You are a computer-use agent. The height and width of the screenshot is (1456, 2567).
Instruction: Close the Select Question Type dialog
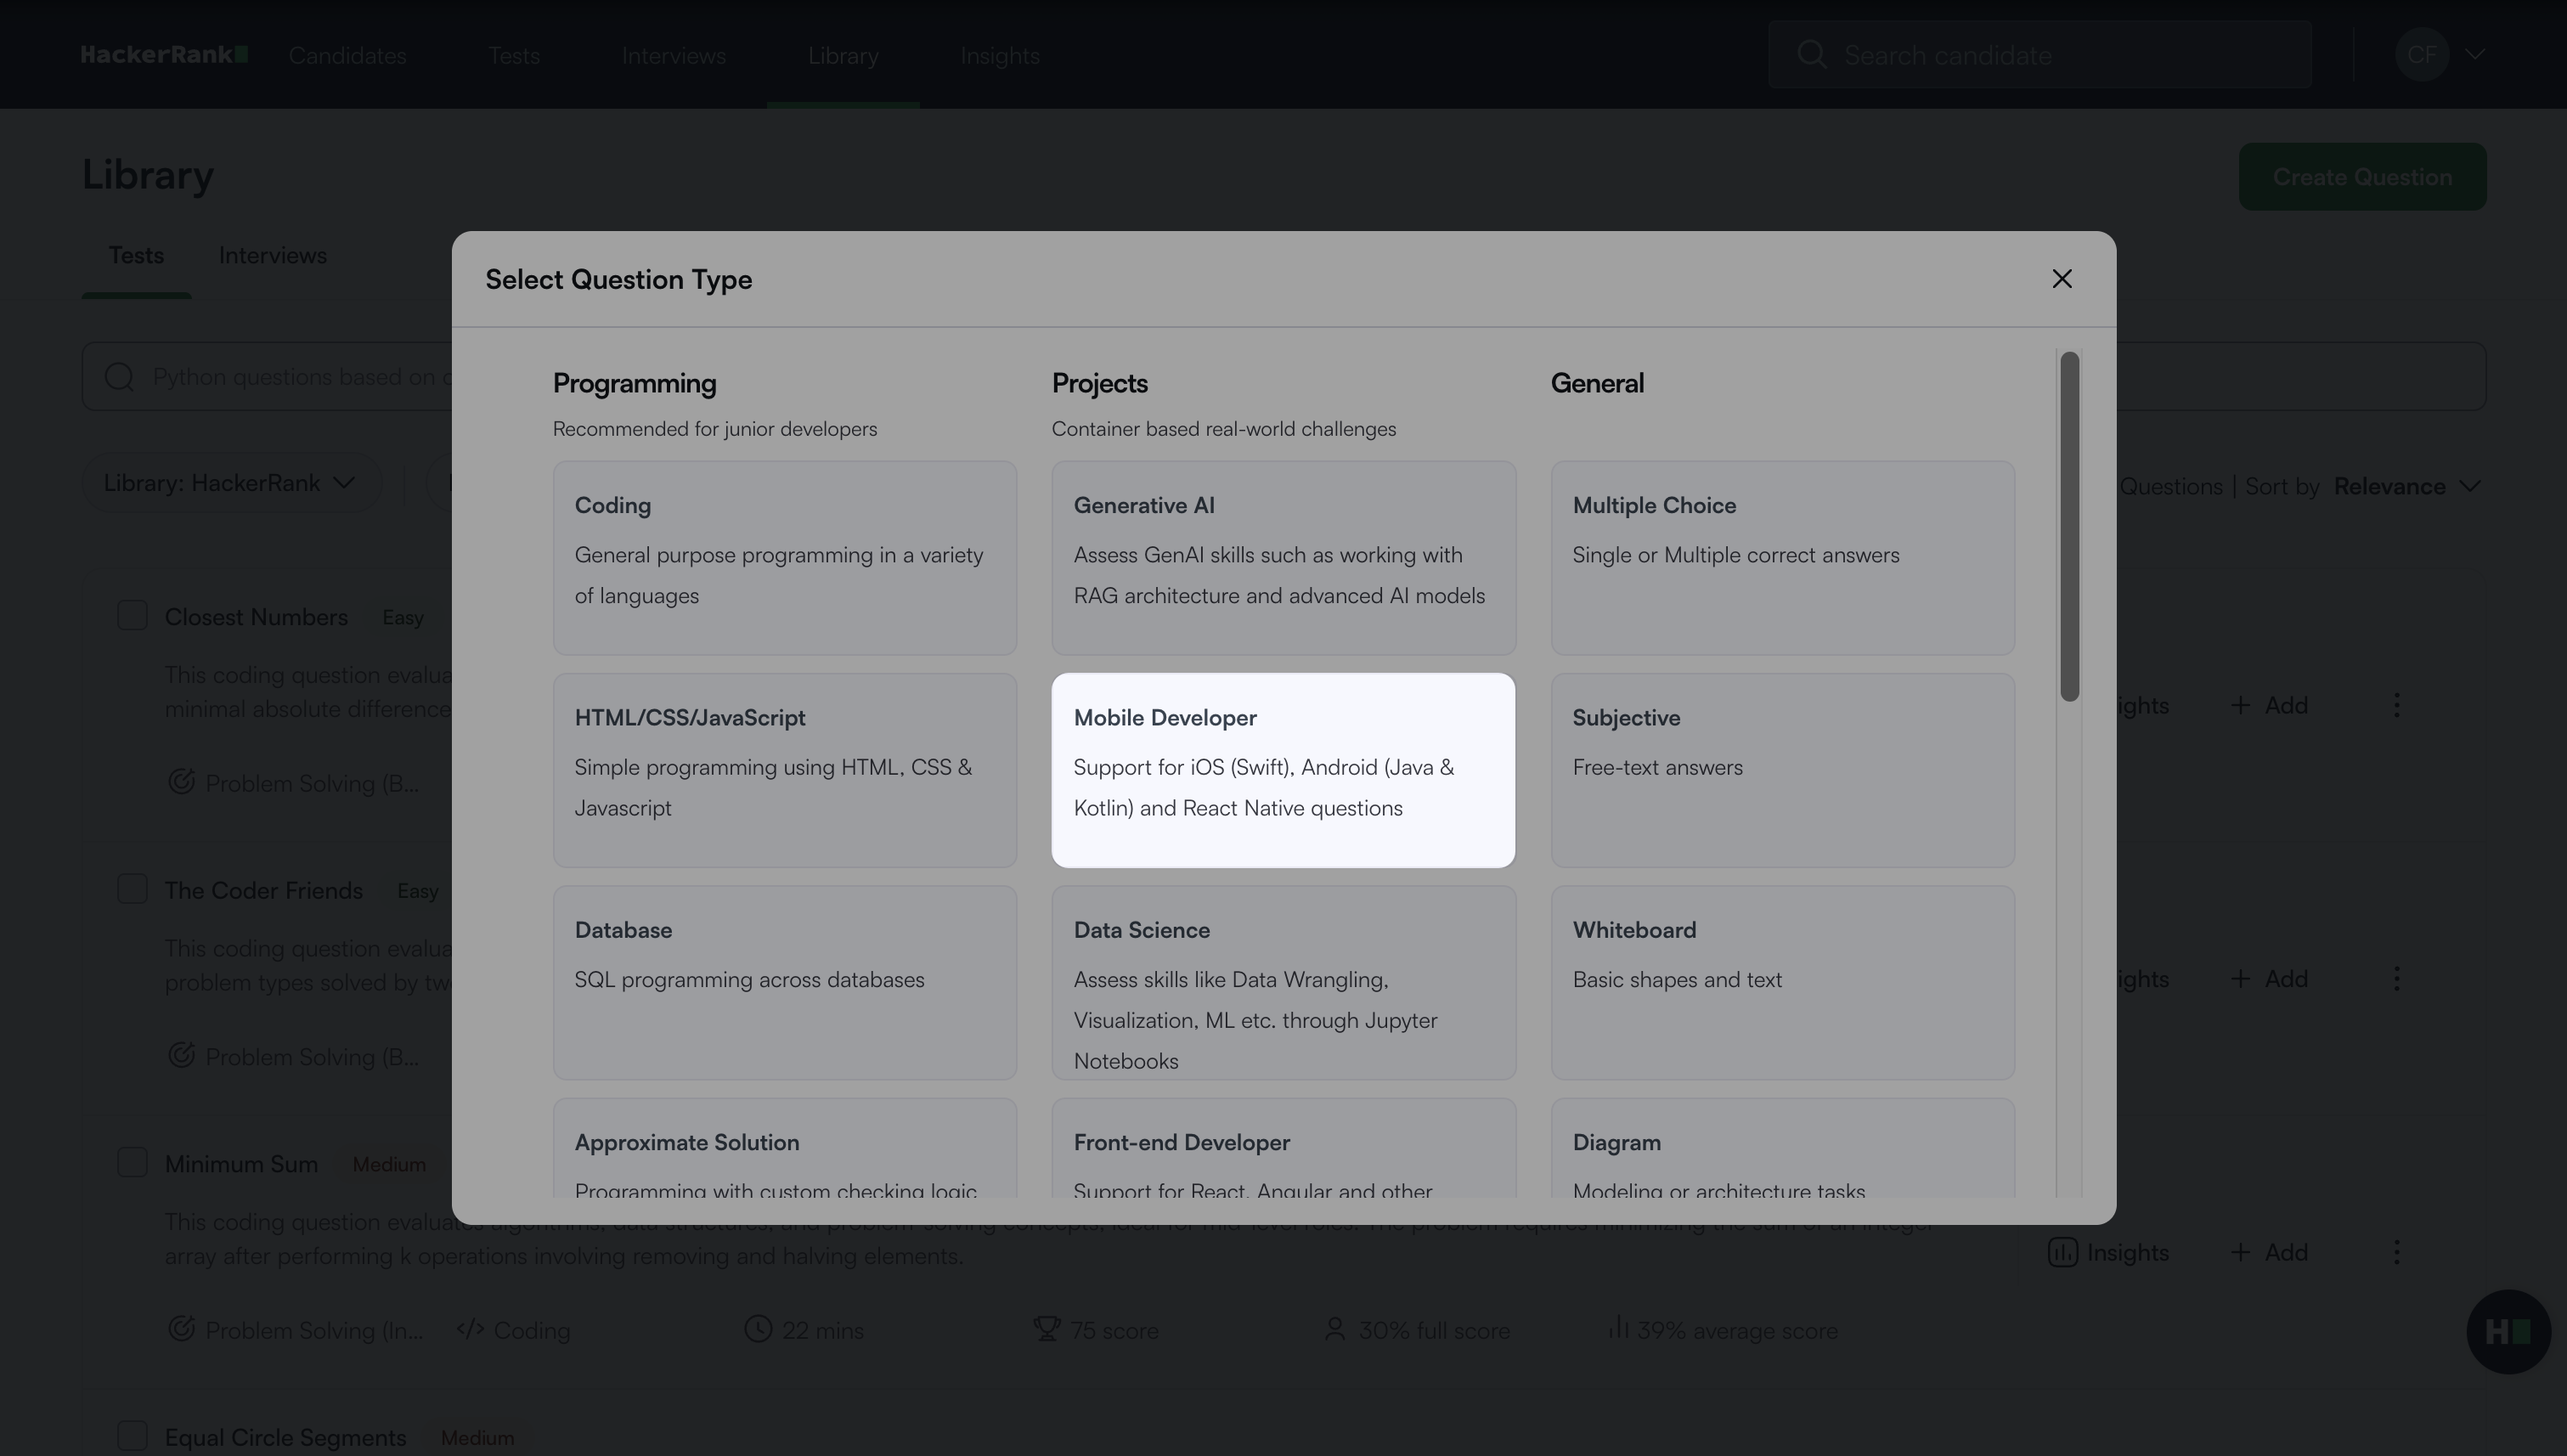(2061, 279)
